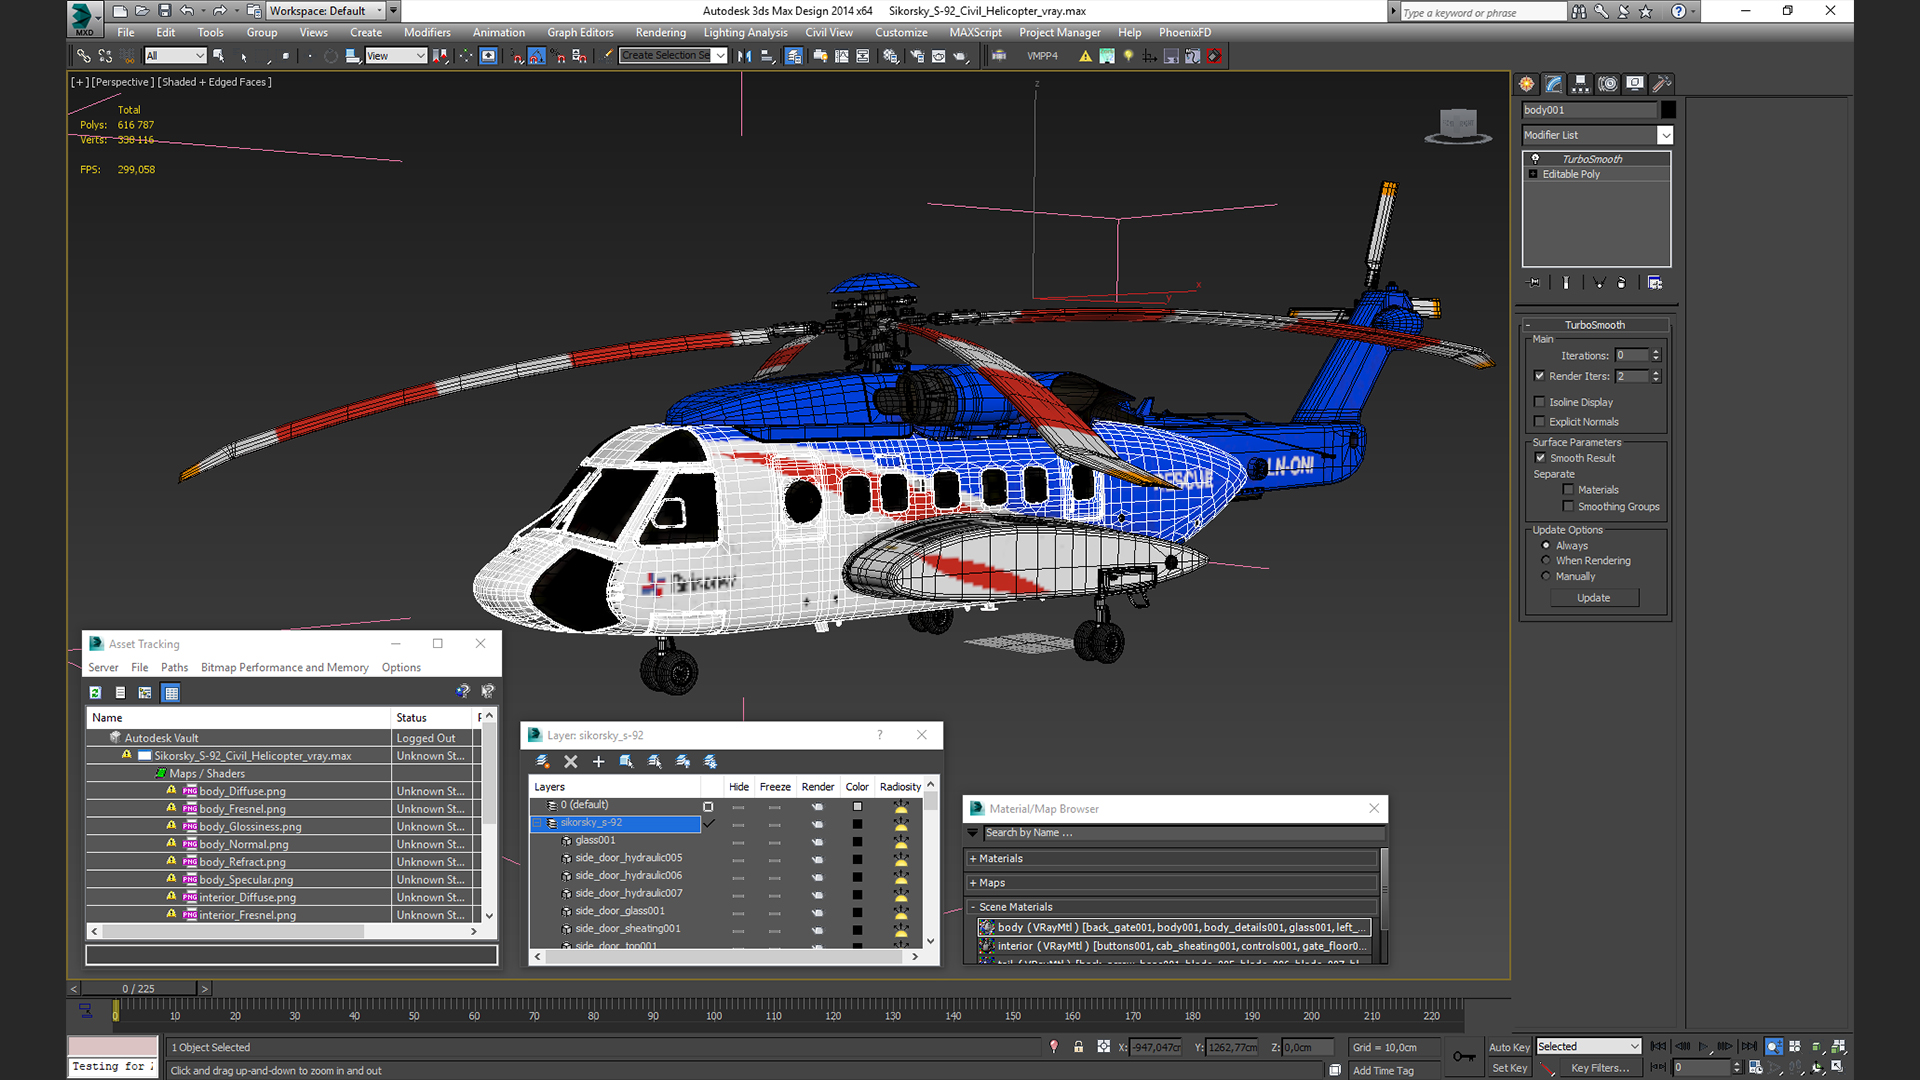Click Maximize Viewport Toggle icon
The height and width of the screenshot is (1080, 1920).
click(x=1837, y=1067)
